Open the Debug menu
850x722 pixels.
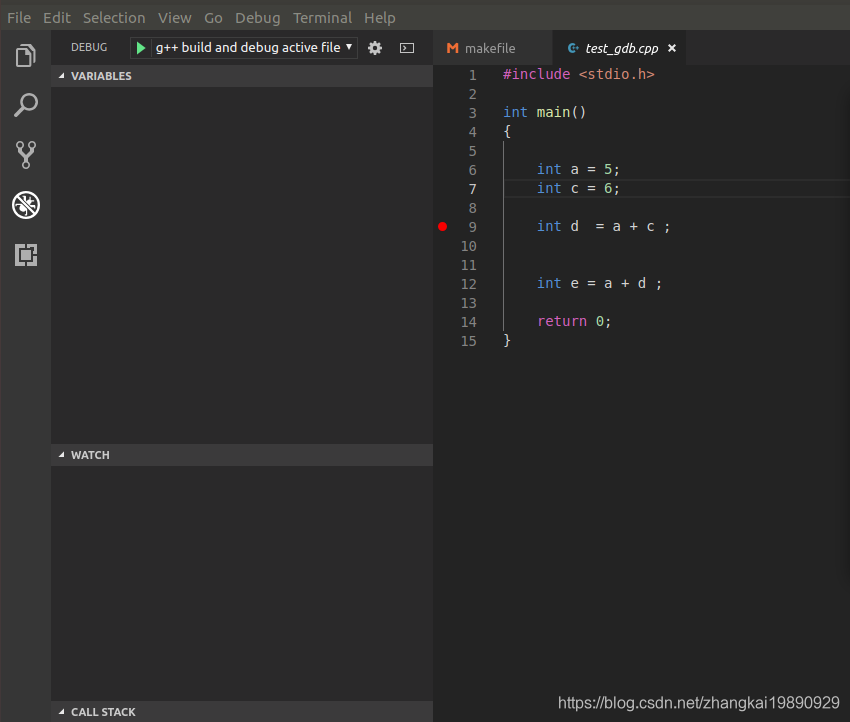coord(257,18)
